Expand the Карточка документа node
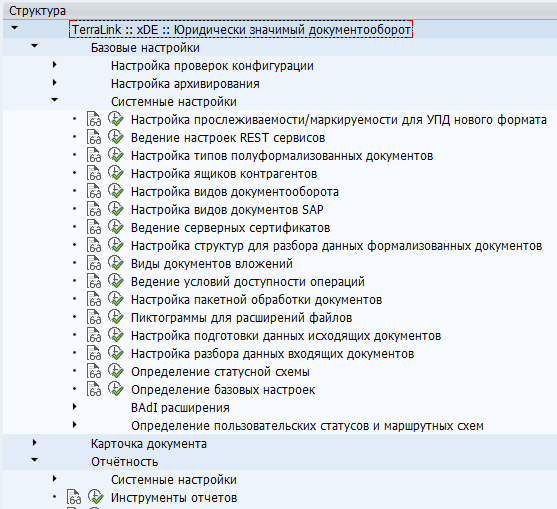 coord(34,443)
